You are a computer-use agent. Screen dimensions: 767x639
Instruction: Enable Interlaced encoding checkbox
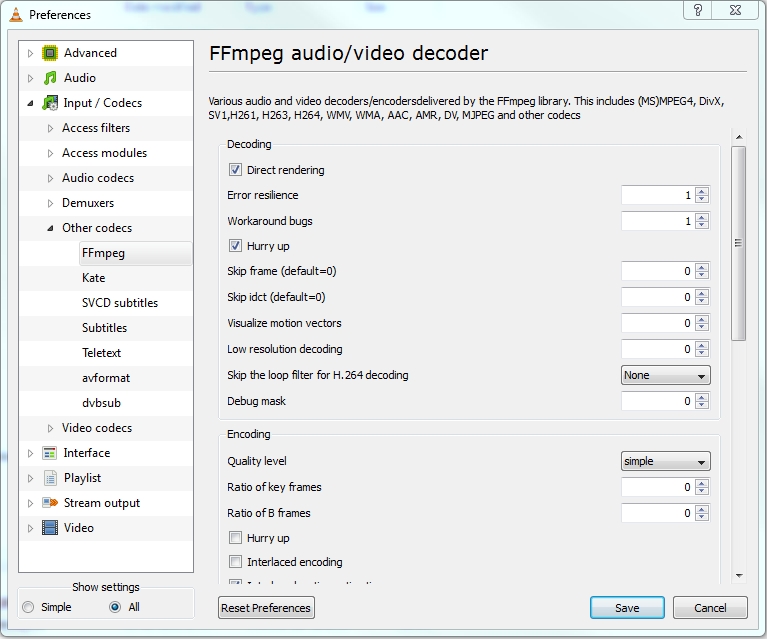point(235,562)
